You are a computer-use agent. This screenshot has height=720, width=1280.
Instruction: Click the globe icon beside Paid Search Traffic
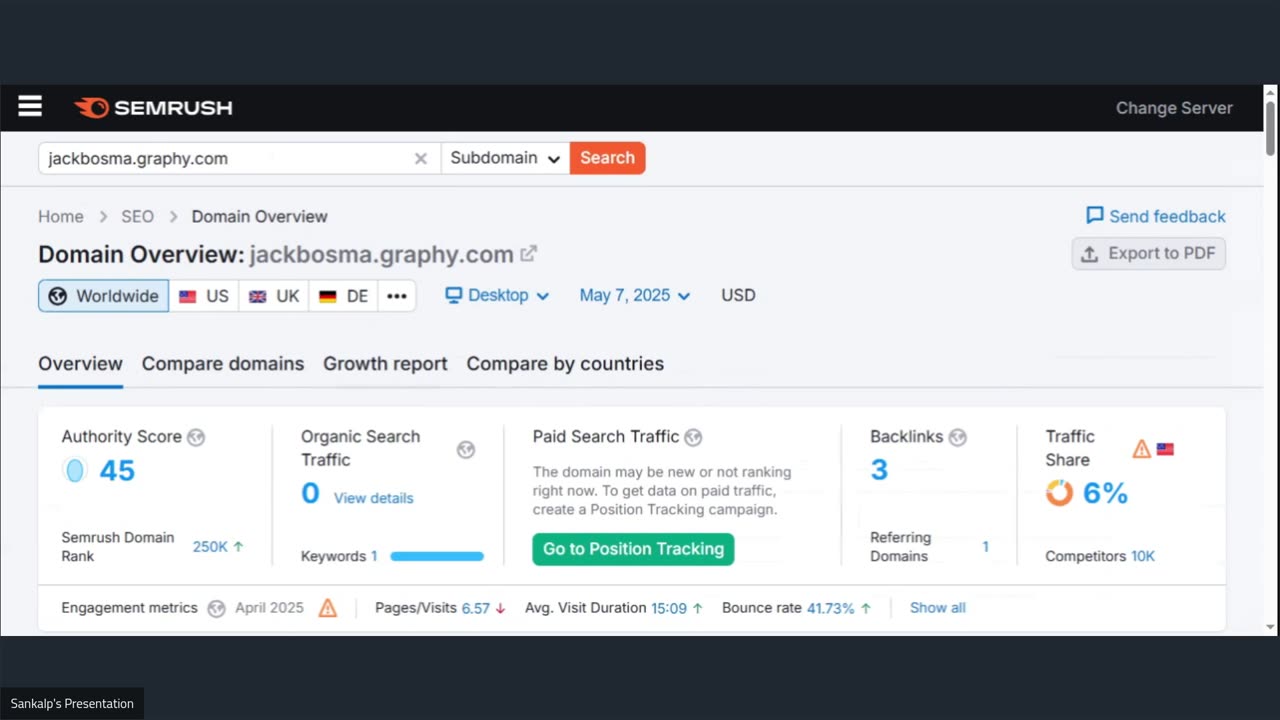point(693,437)
